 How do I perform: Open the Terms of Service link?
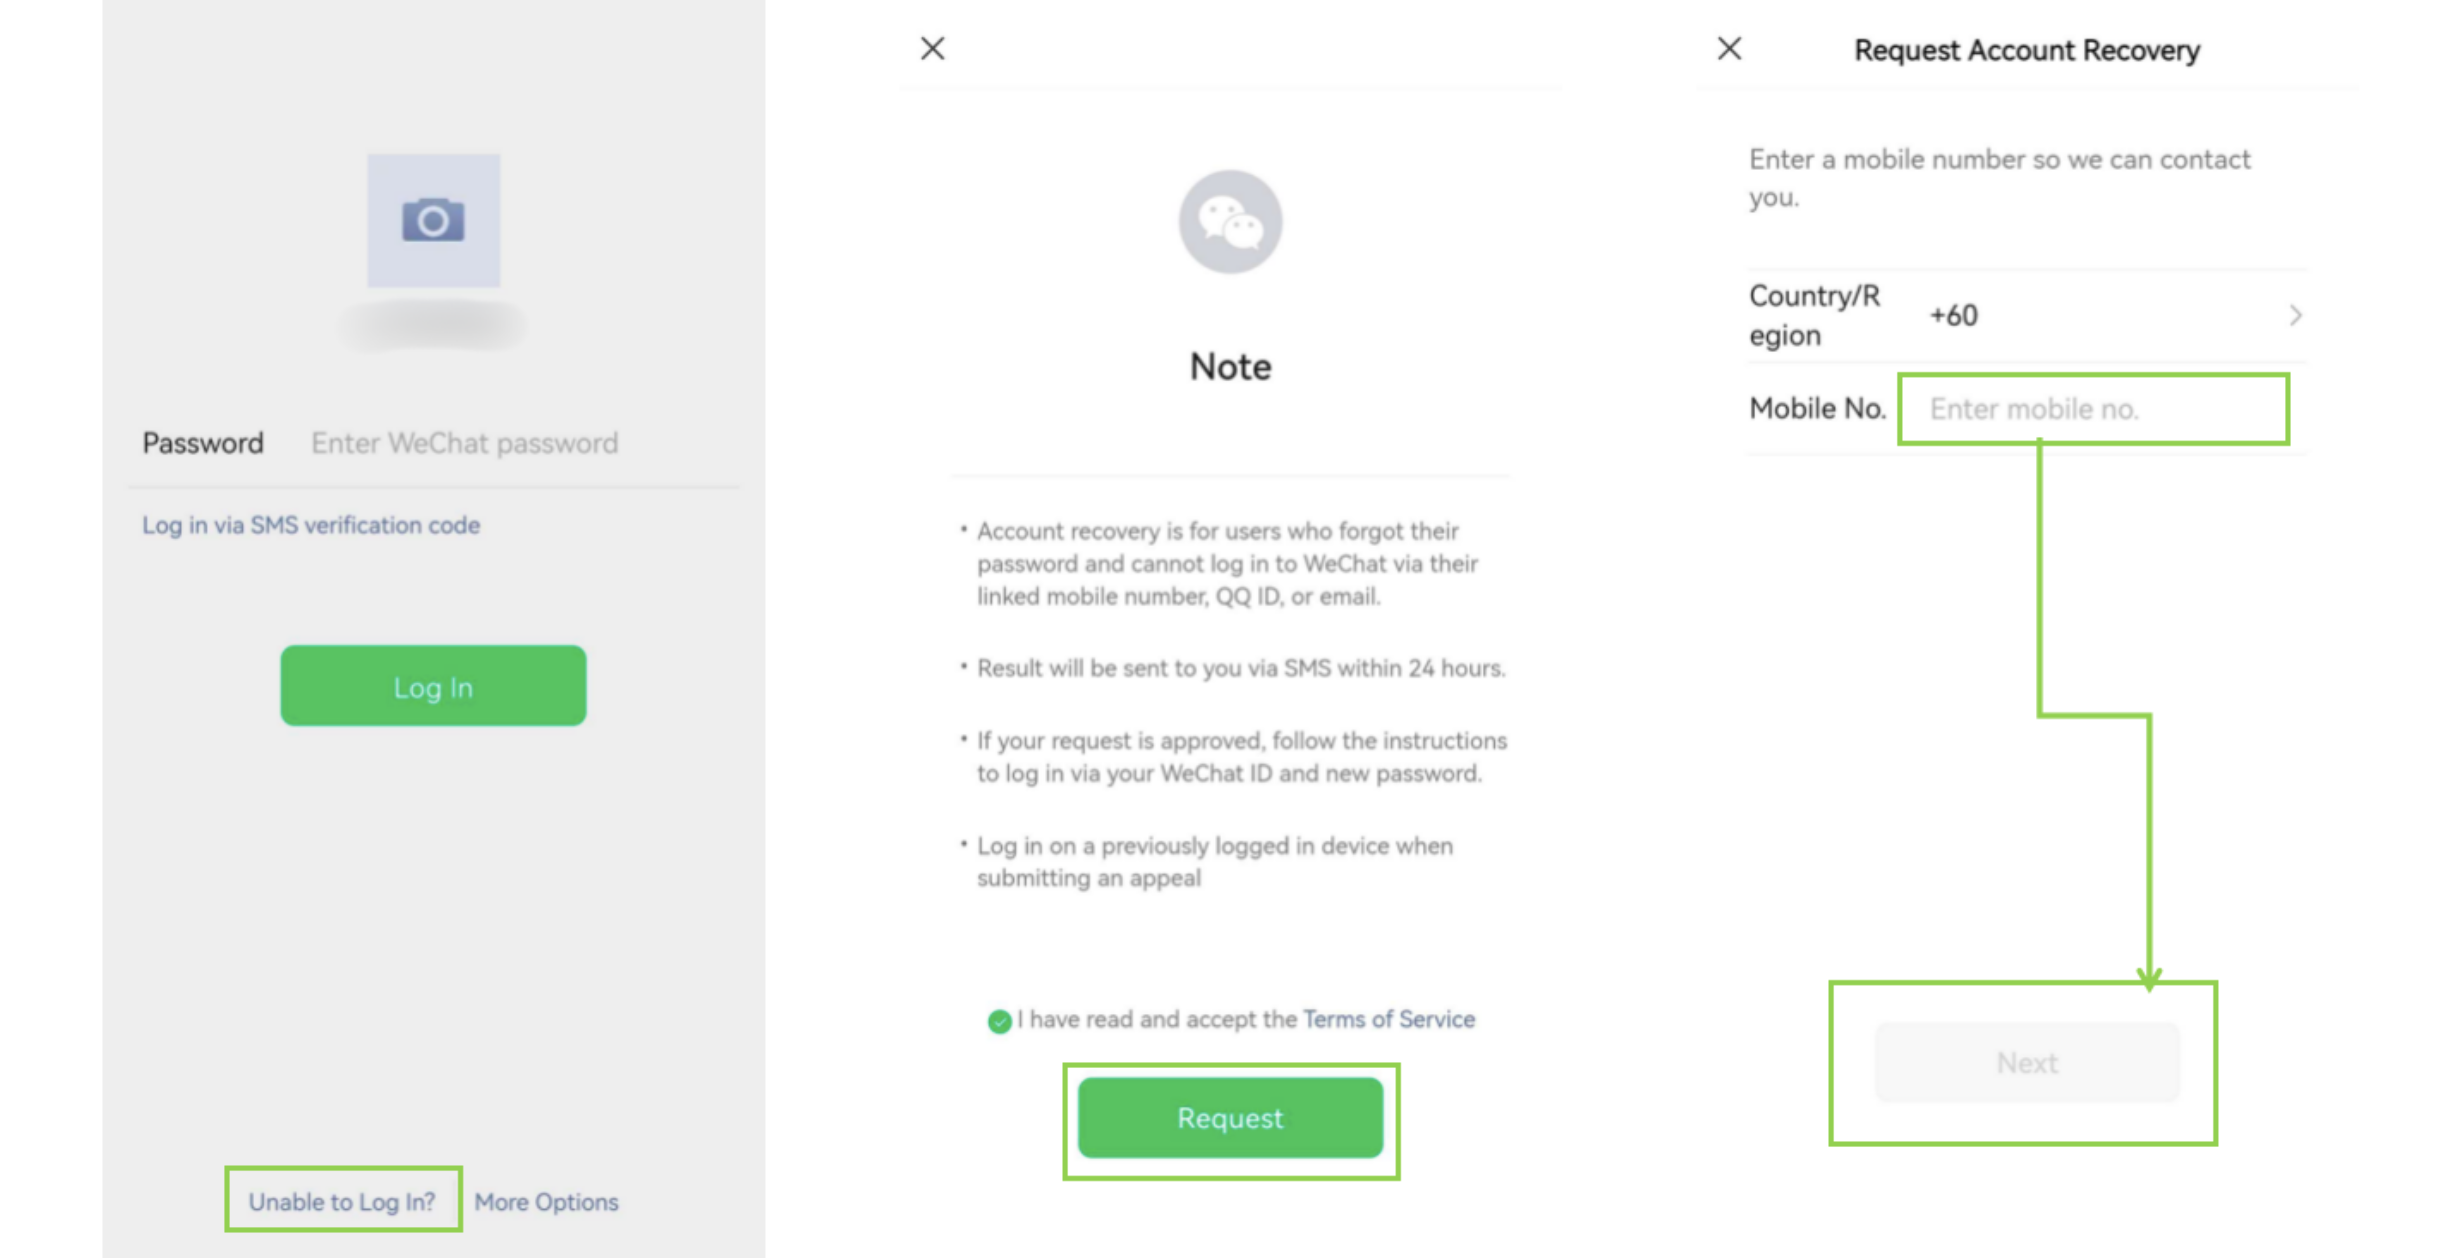(x=1388, y=1019)
